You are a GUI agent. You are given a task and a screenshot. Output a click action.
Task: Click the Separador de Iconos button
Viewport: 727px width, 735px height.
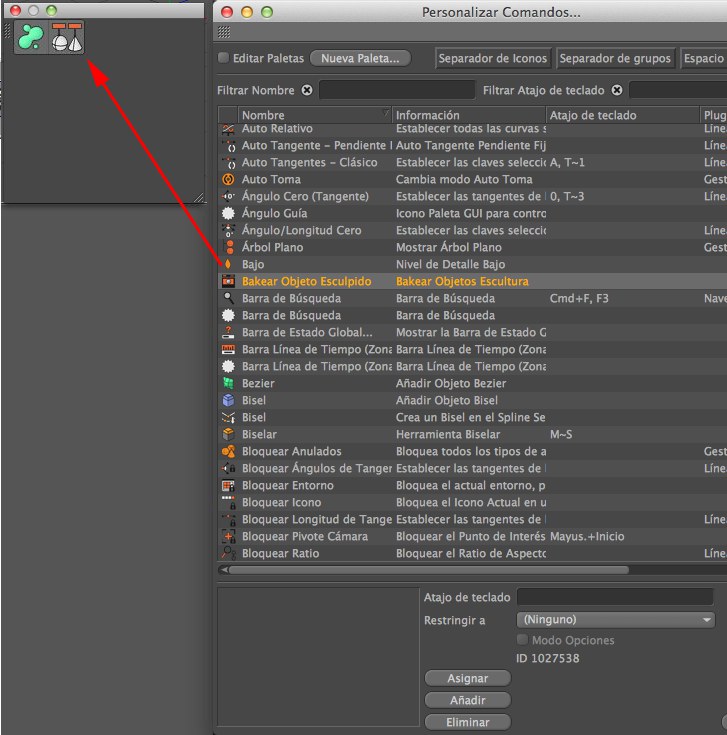[x=494, y=59]
